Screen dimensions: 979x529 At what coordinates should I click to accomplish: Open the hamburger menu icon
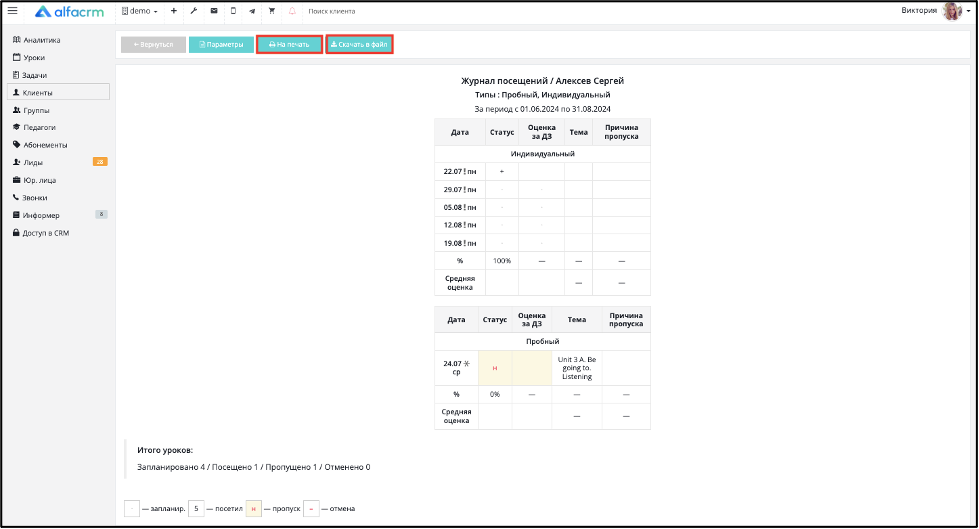coord(12,11)
